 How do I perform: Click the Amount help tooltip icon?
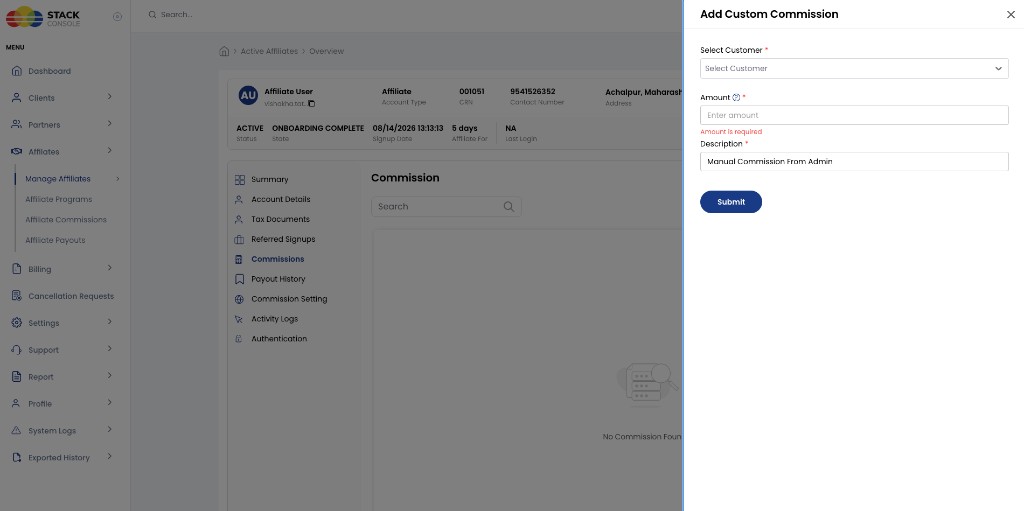coord(736,97)
